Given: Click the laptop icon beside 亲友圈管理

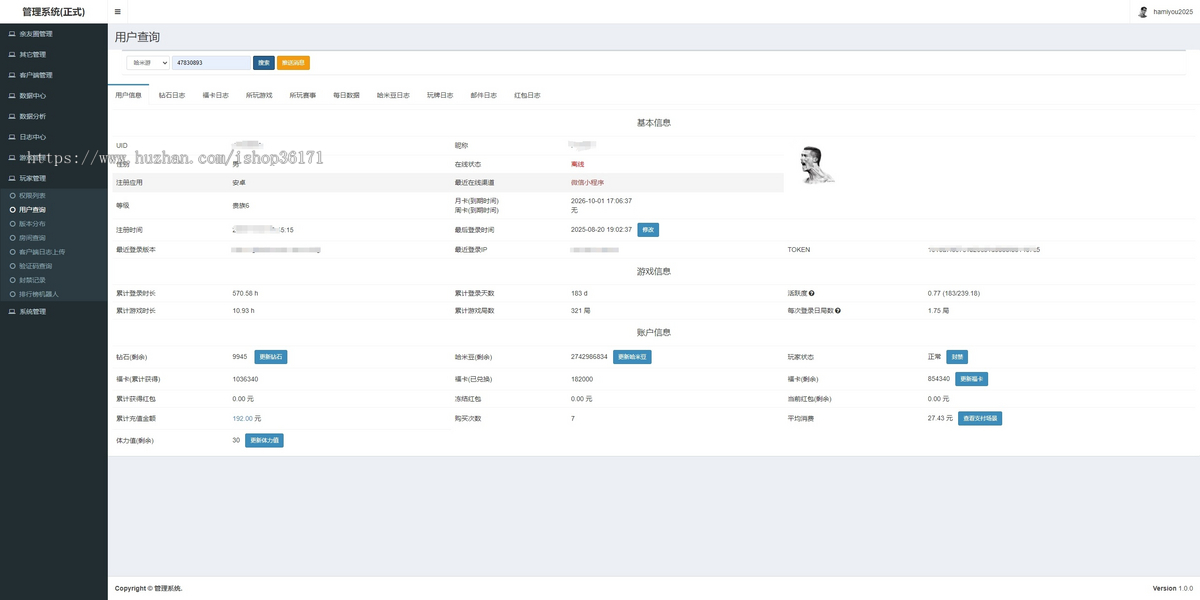Looking at the screenshot, I should coord(12,34).
